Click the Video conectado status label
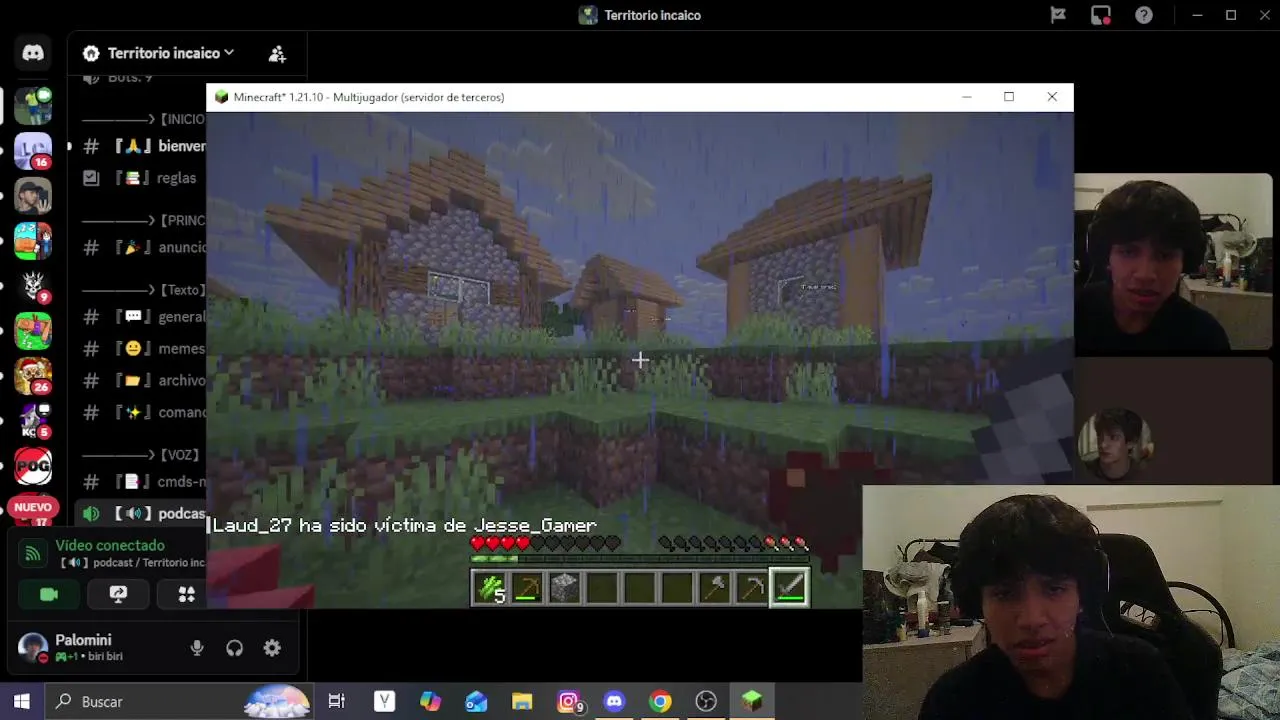 (x=110, y=545)
